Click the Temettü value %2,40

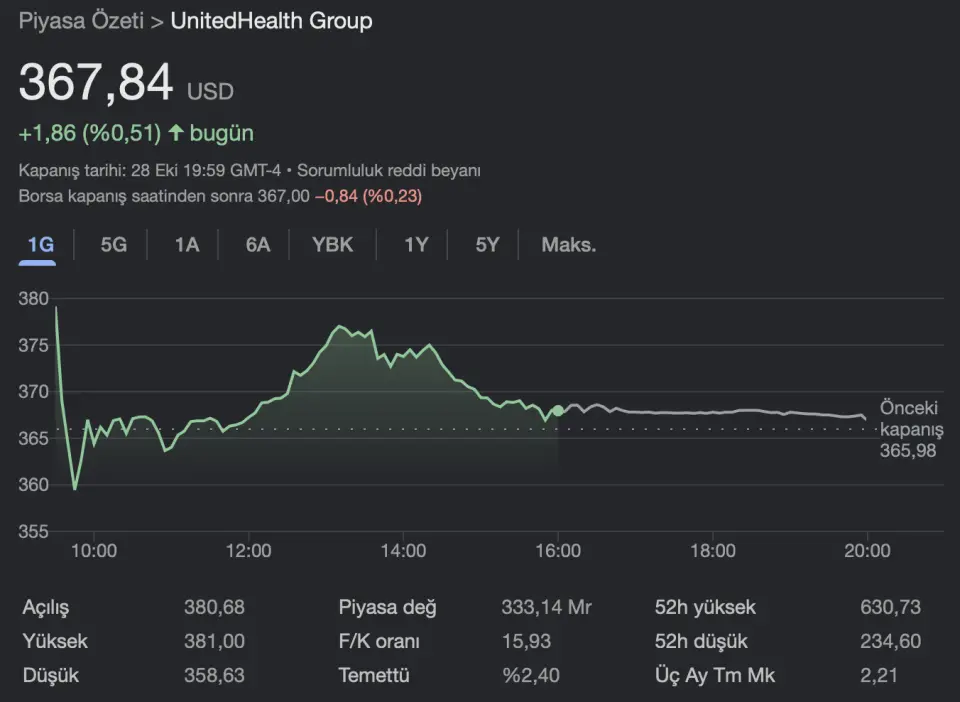click(531, 675)
